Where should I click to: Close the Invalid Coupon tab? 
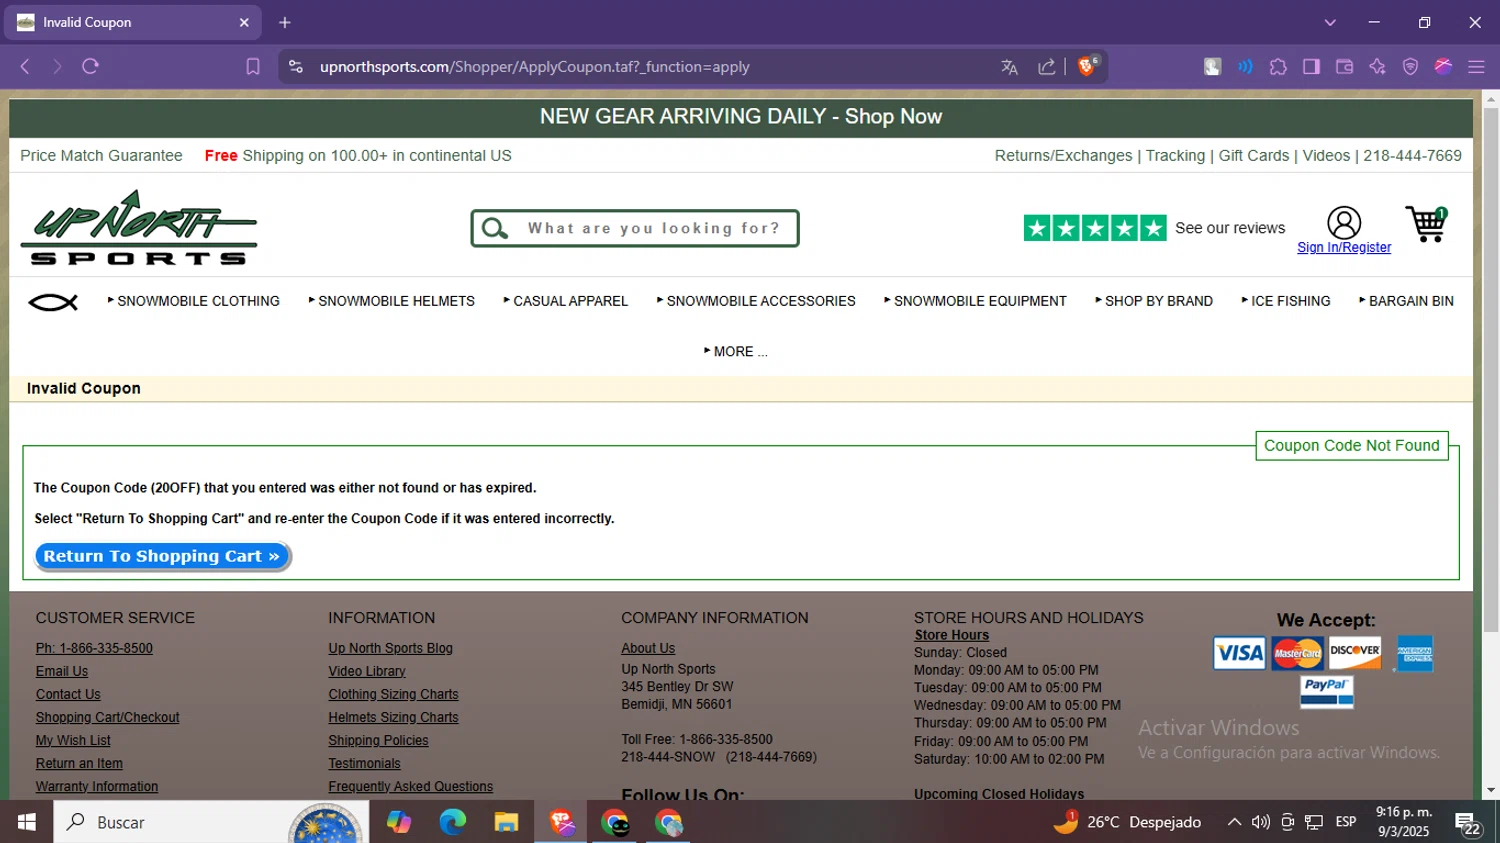point(244,22)
